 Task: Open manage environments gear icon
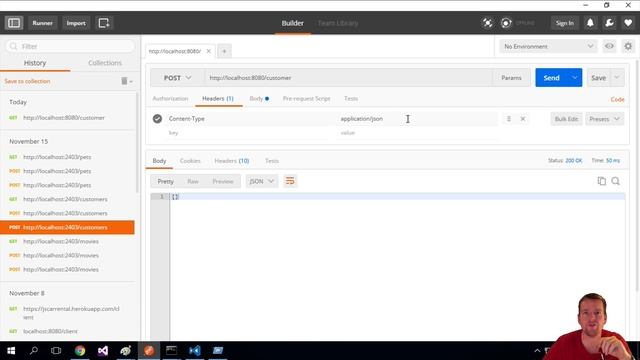coord(628,46)
